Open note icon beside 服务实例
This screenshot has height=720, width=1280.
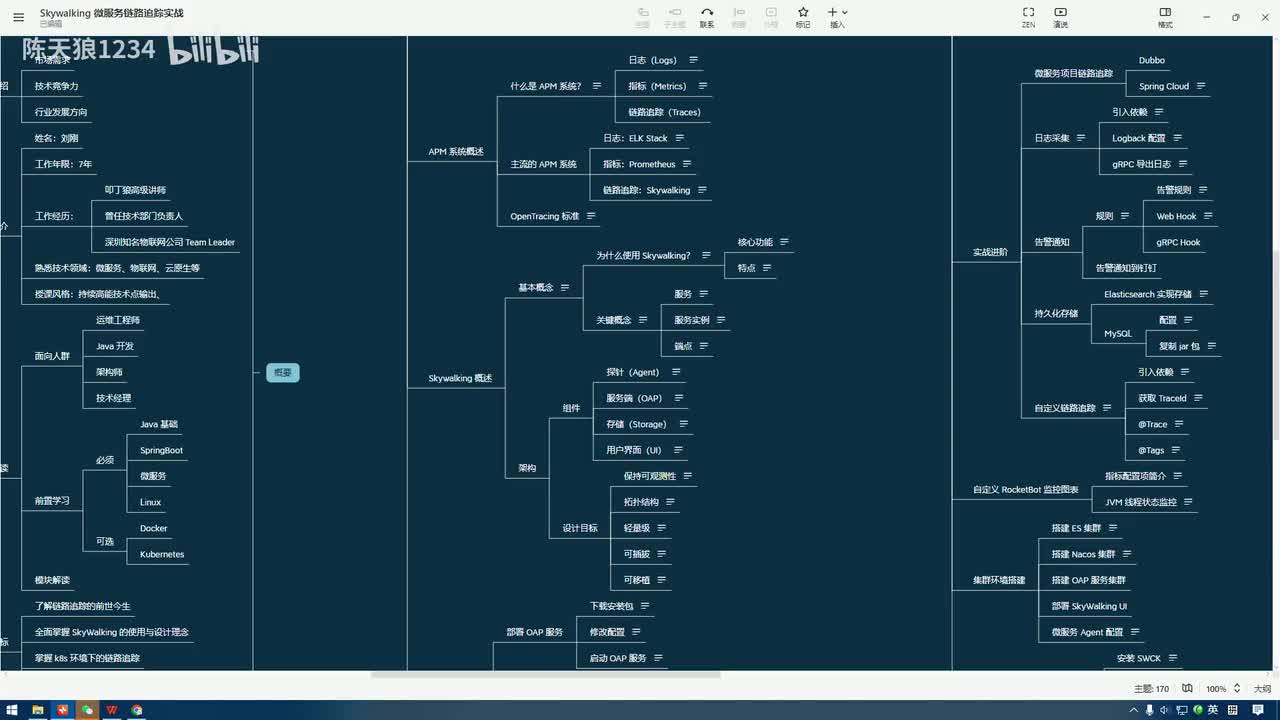[721, 320]
